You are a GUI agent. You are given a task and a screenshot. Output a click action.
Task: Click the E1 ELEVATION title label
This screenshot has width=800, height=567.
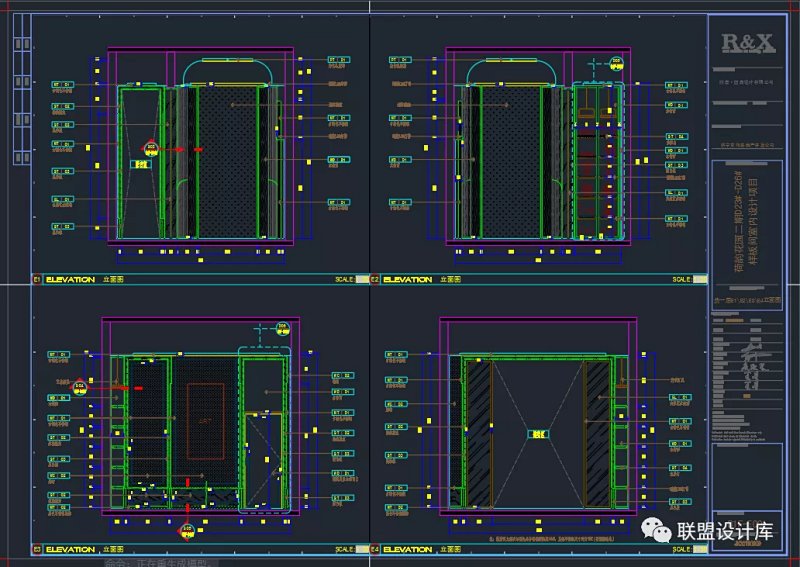[x=72, y=280]
